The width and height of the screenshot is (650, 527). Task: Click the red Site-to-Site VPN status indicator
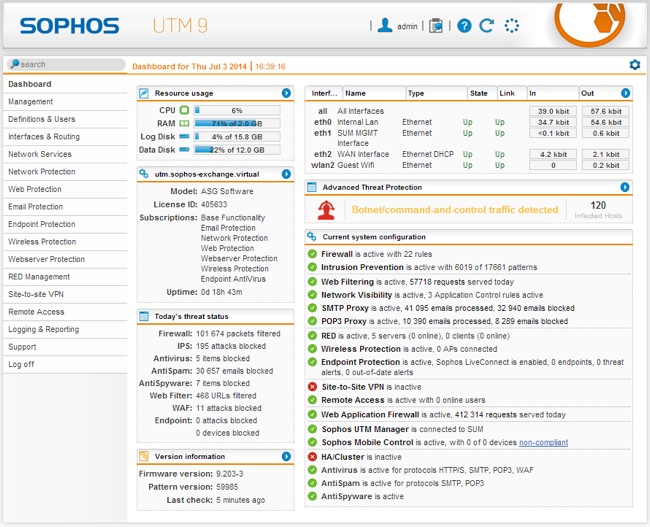[x=313, y=386]
